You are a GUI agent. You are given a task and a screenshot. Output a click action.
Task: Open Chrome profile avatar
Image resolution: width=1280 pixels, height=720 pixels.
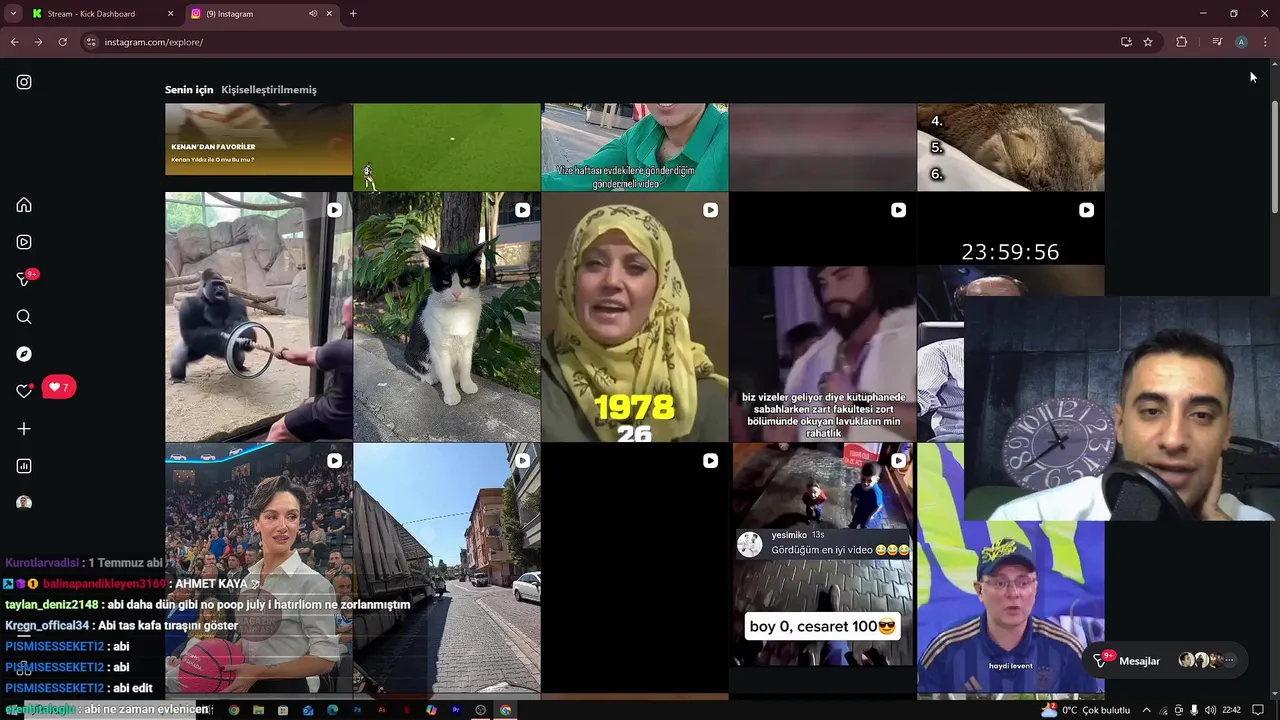click(x=1241, y=42)
